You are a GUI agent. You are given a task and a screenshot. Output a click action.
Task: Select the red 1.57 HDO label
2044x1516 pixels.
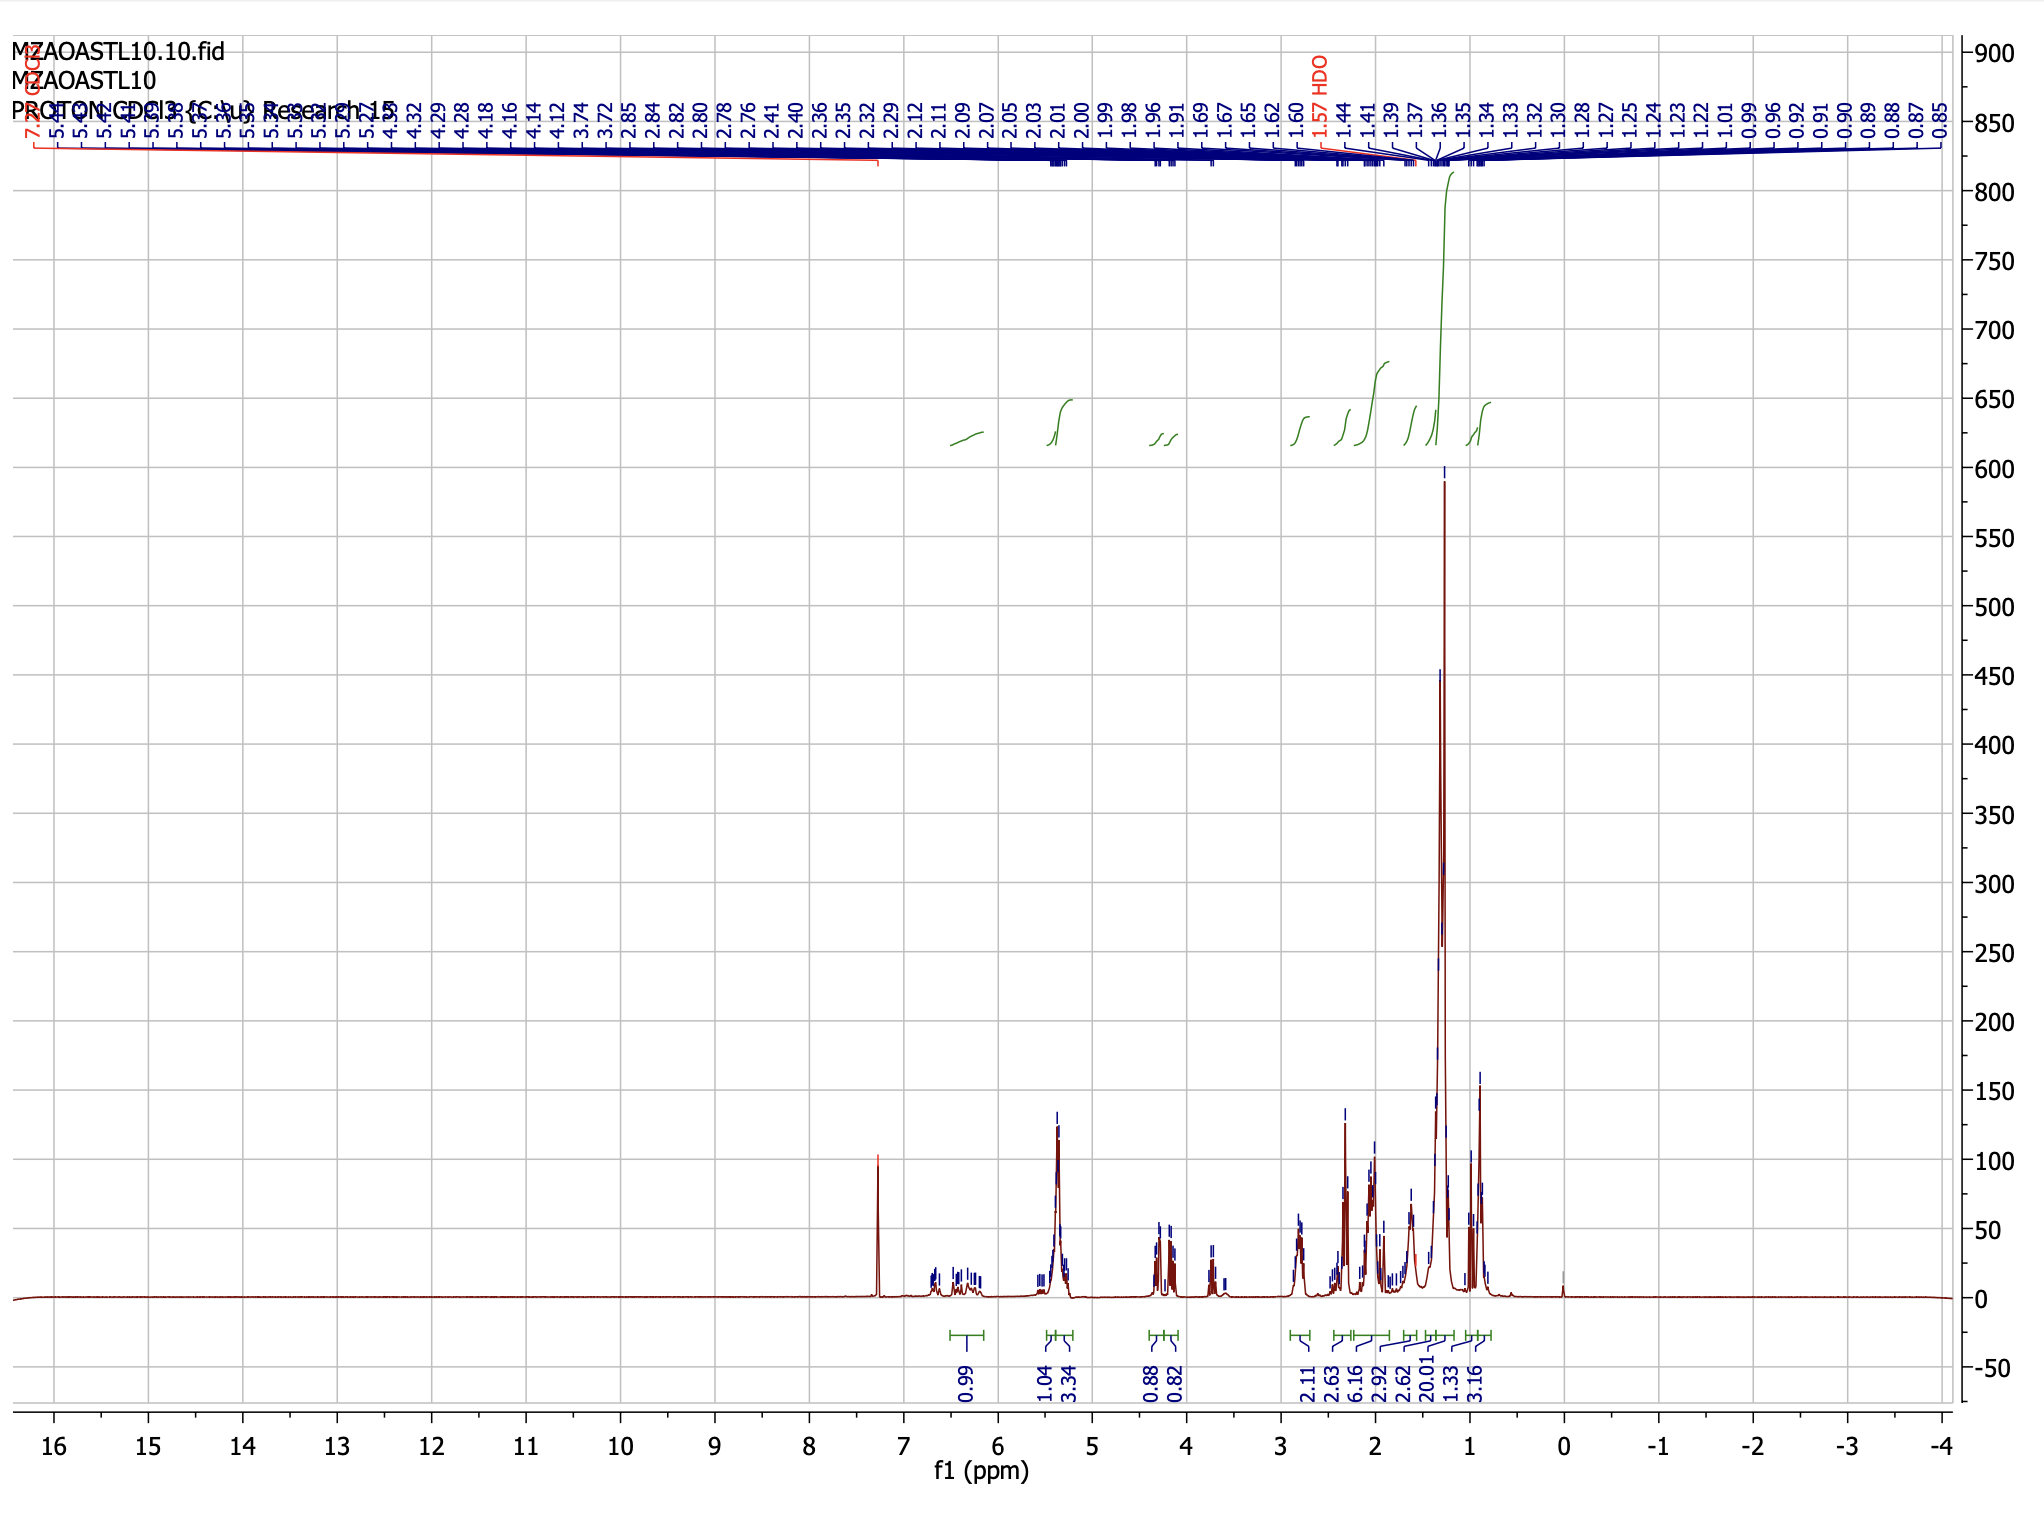(1318, 95)
